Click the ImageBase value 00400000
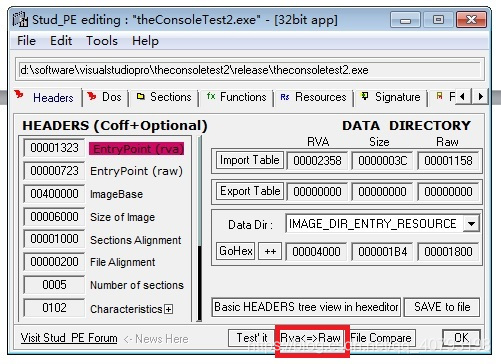 tap(54, 194)
